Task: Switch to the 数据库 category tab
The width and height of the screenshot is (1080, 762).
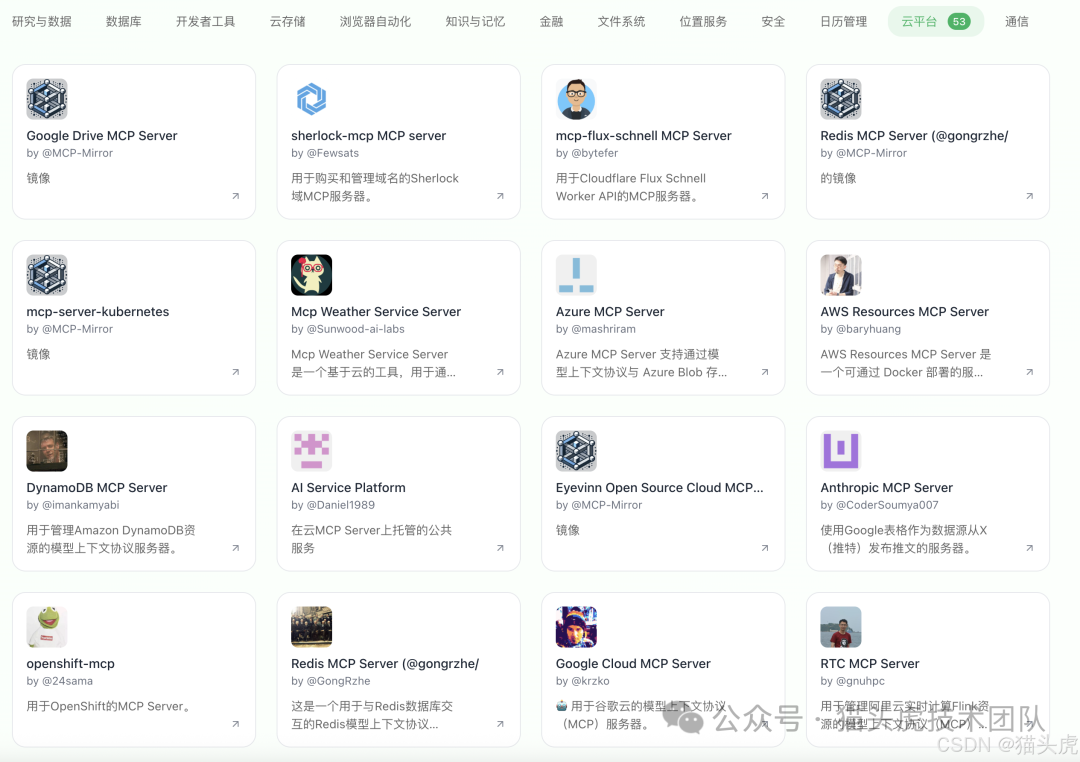Action: (x=123, y=21)
